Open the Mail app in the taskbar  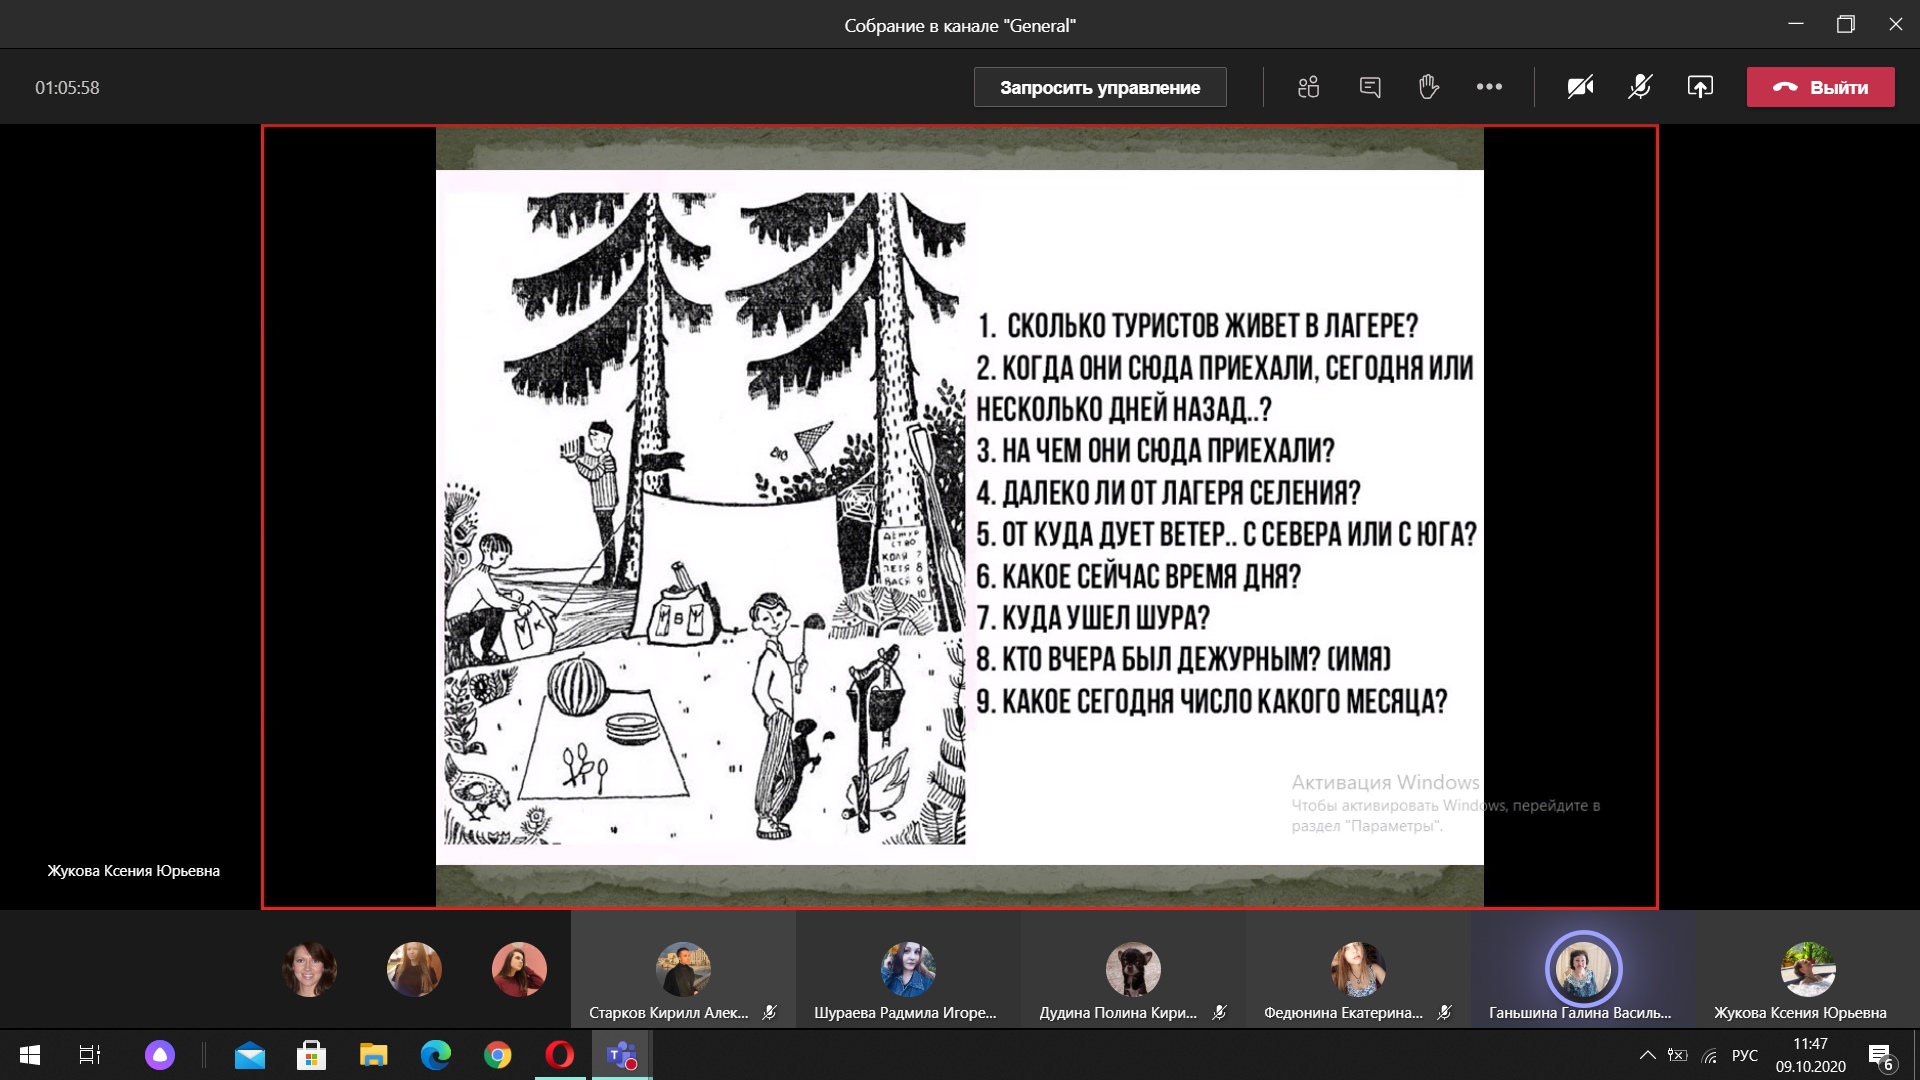pyautogui.click(x=249, y=1055)
